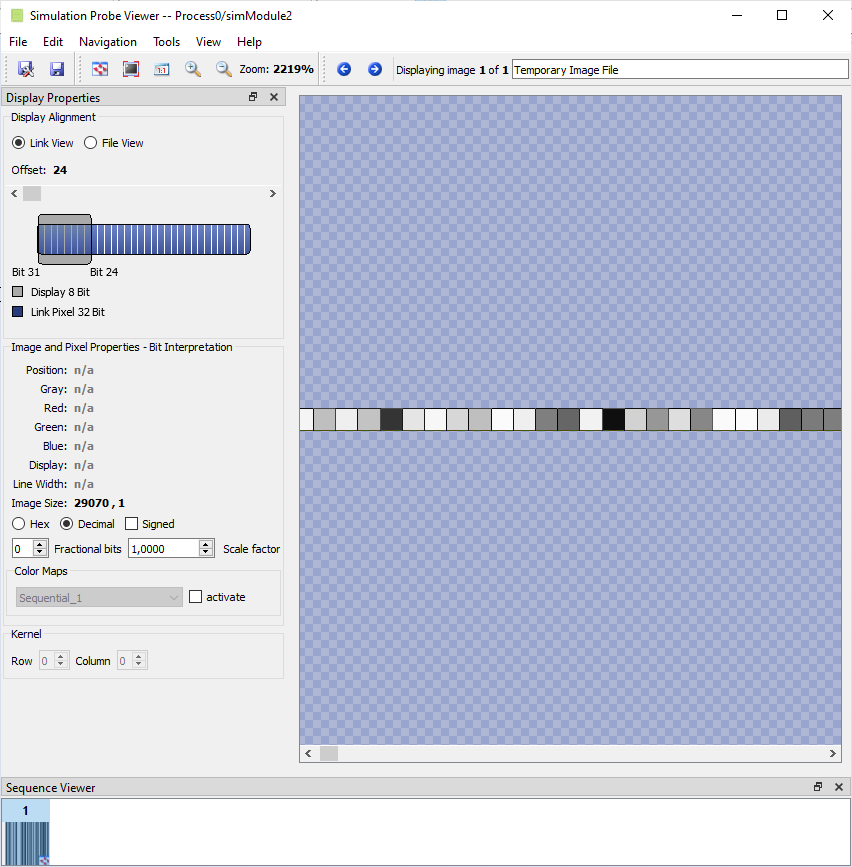The height and width of the screenshot is (867, 852).
Task: Reset zoom with the 1:1 icon
Action: pos(162,69)
